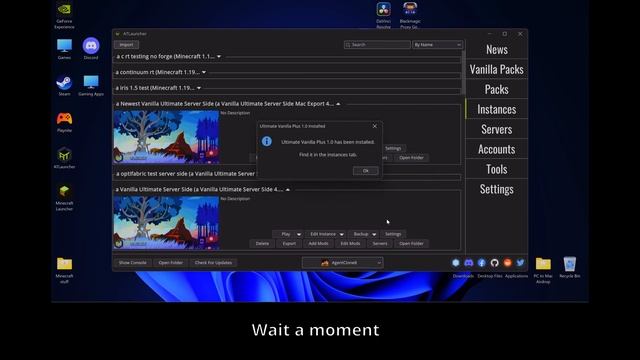Click the Minecraft stuff desktop folder
The width and height of the screenshot is (640, 360).
[64, 270]
